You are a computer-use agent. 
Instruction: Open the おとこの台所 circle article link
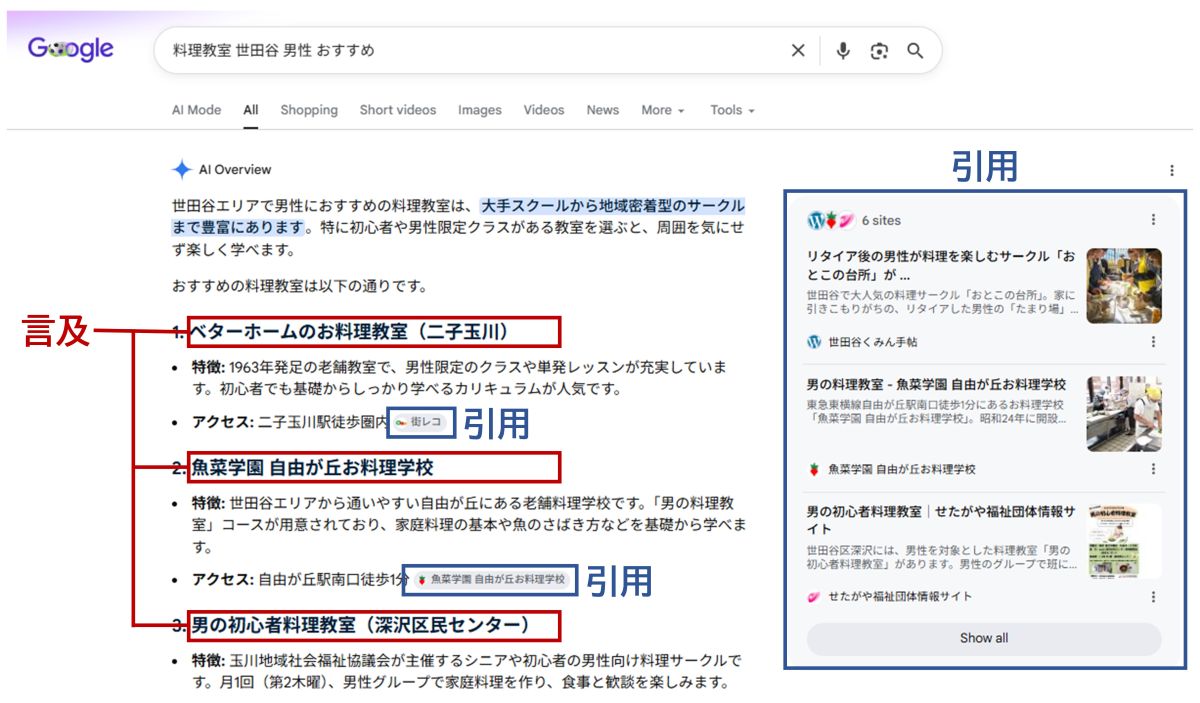click(x=941, y=265)
